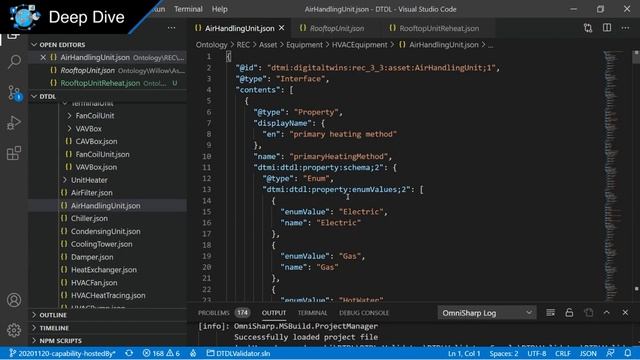Open CoolingTower.json in the explorer
The width and height of the screenshot is (640, 360).
click(x=101, y=244)
